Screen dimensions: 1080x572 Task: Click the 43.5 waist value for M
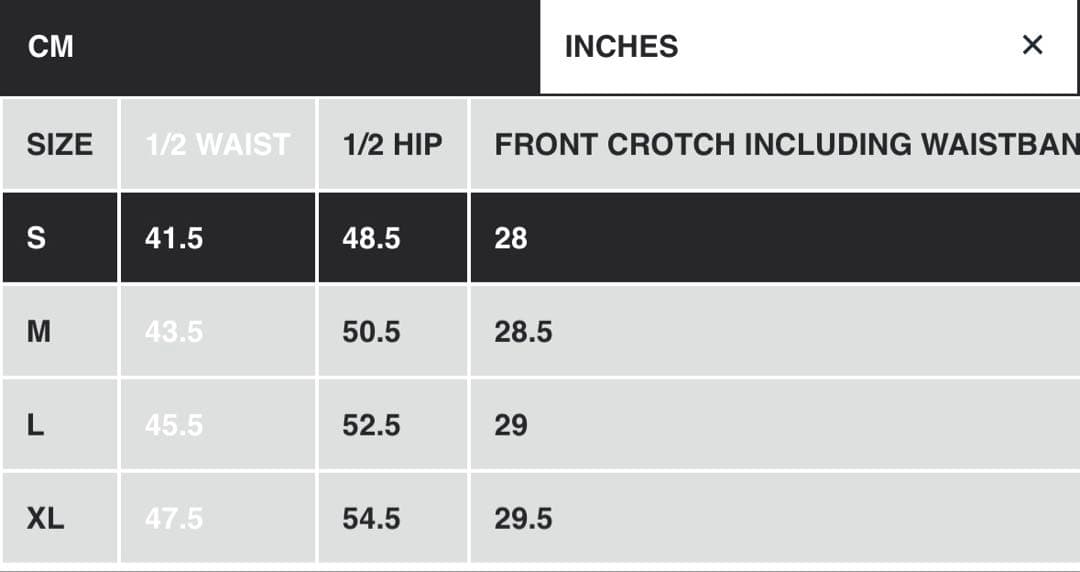click(x=174, y=331)
